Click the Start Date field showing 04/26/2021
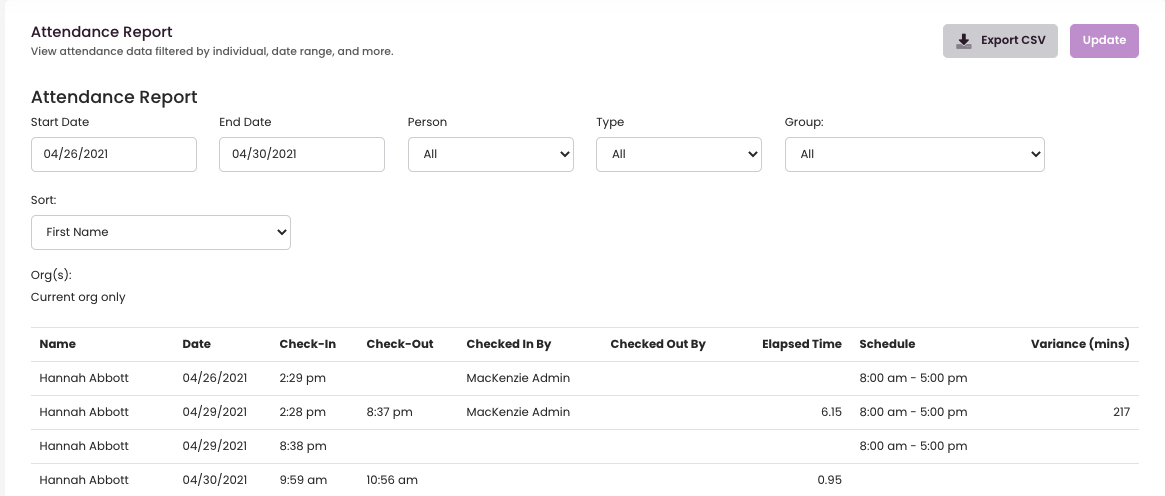The image size is (1165, 496). click(x=114, y=154)
